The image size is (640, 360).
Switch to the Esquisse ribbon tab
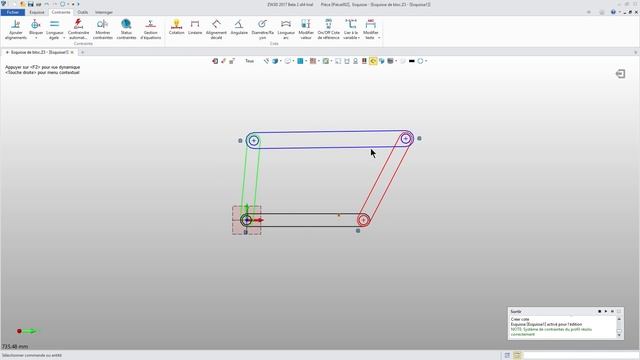coord(37,12)
